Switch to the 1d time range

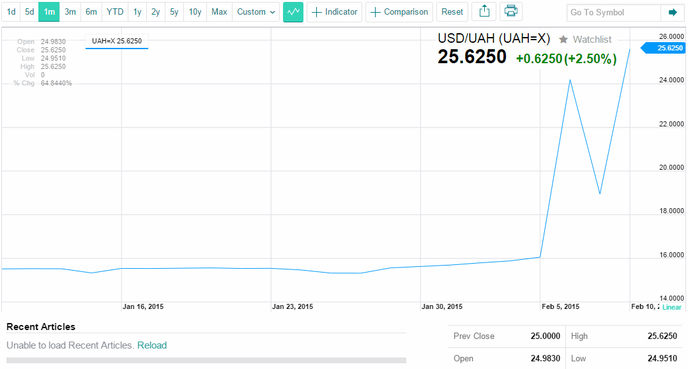pos(11,12)
